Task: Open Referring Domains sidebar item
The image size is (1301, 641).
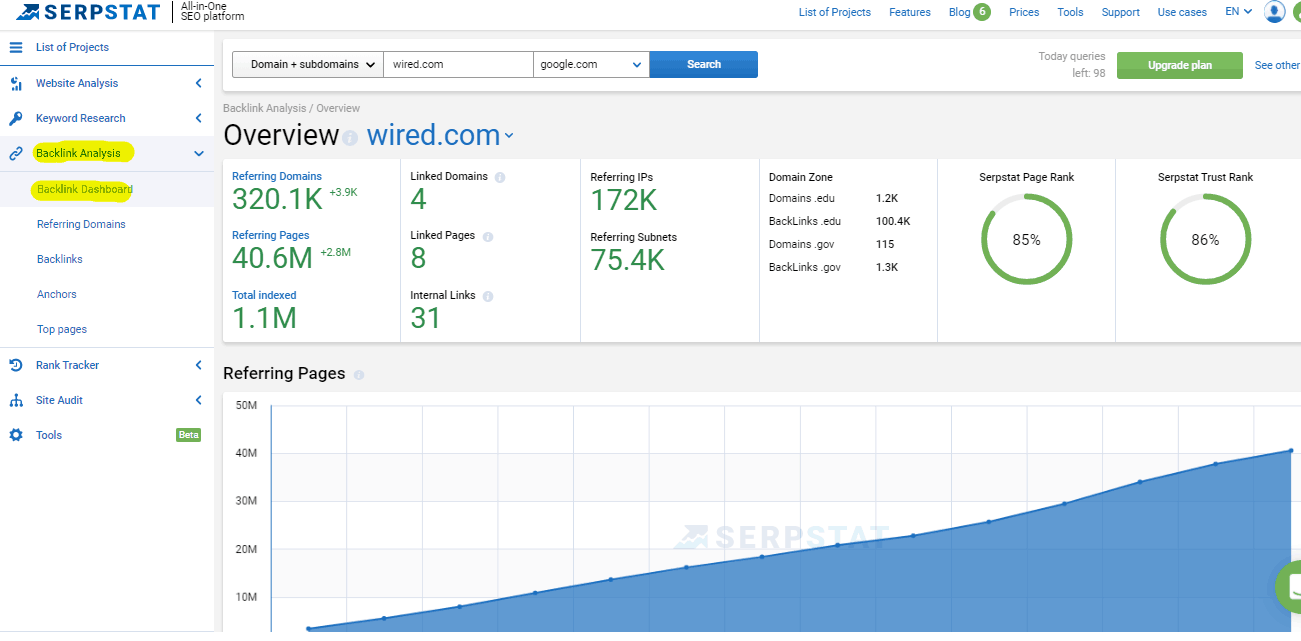Action: pos(81,224)
